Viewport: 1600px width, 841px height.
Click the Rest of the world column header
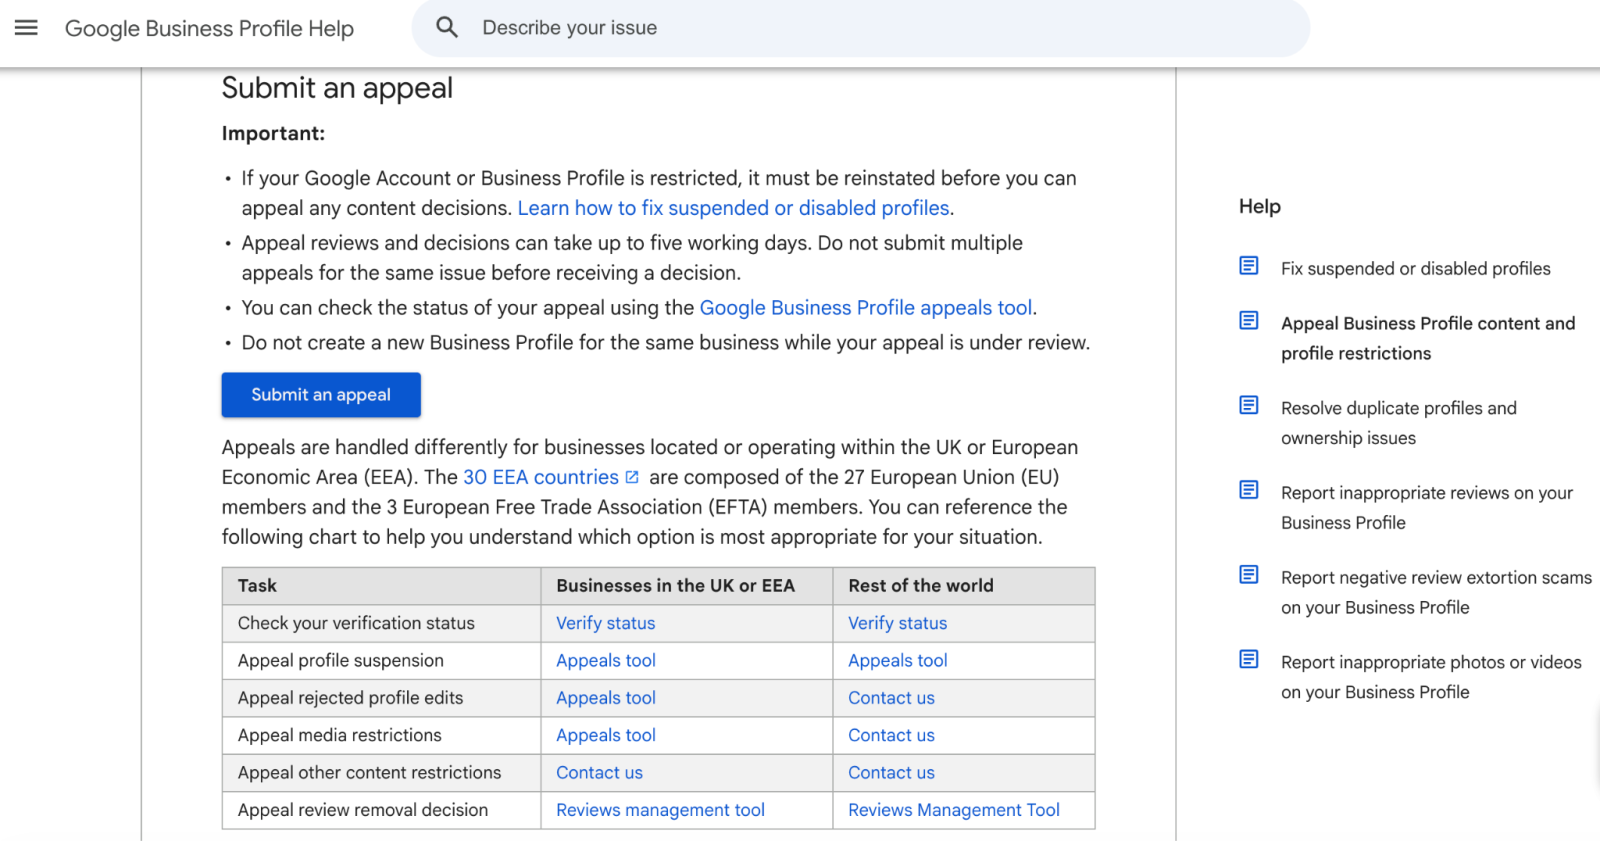(x=964, y=586)
